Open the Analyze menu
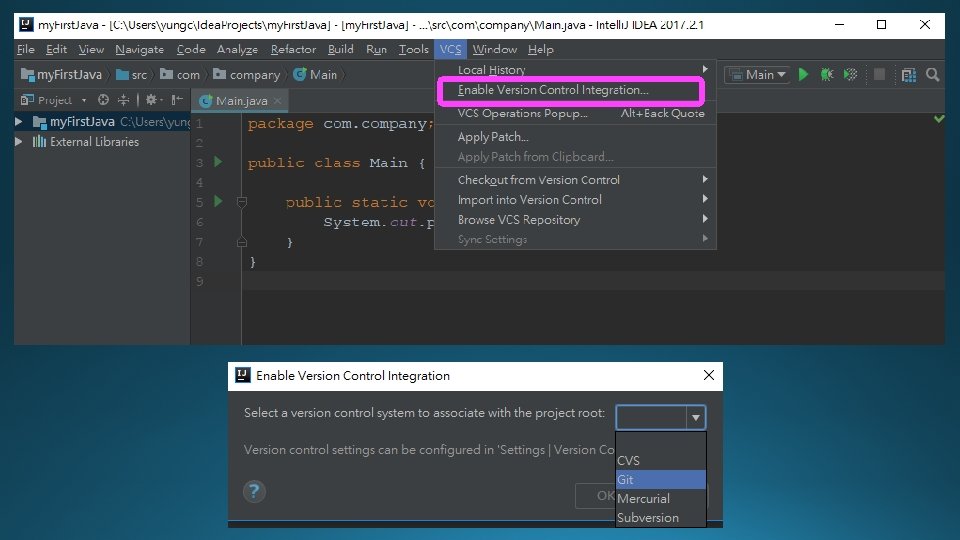The height and width of the screenshot is (540, 960). tap(237, 49)
